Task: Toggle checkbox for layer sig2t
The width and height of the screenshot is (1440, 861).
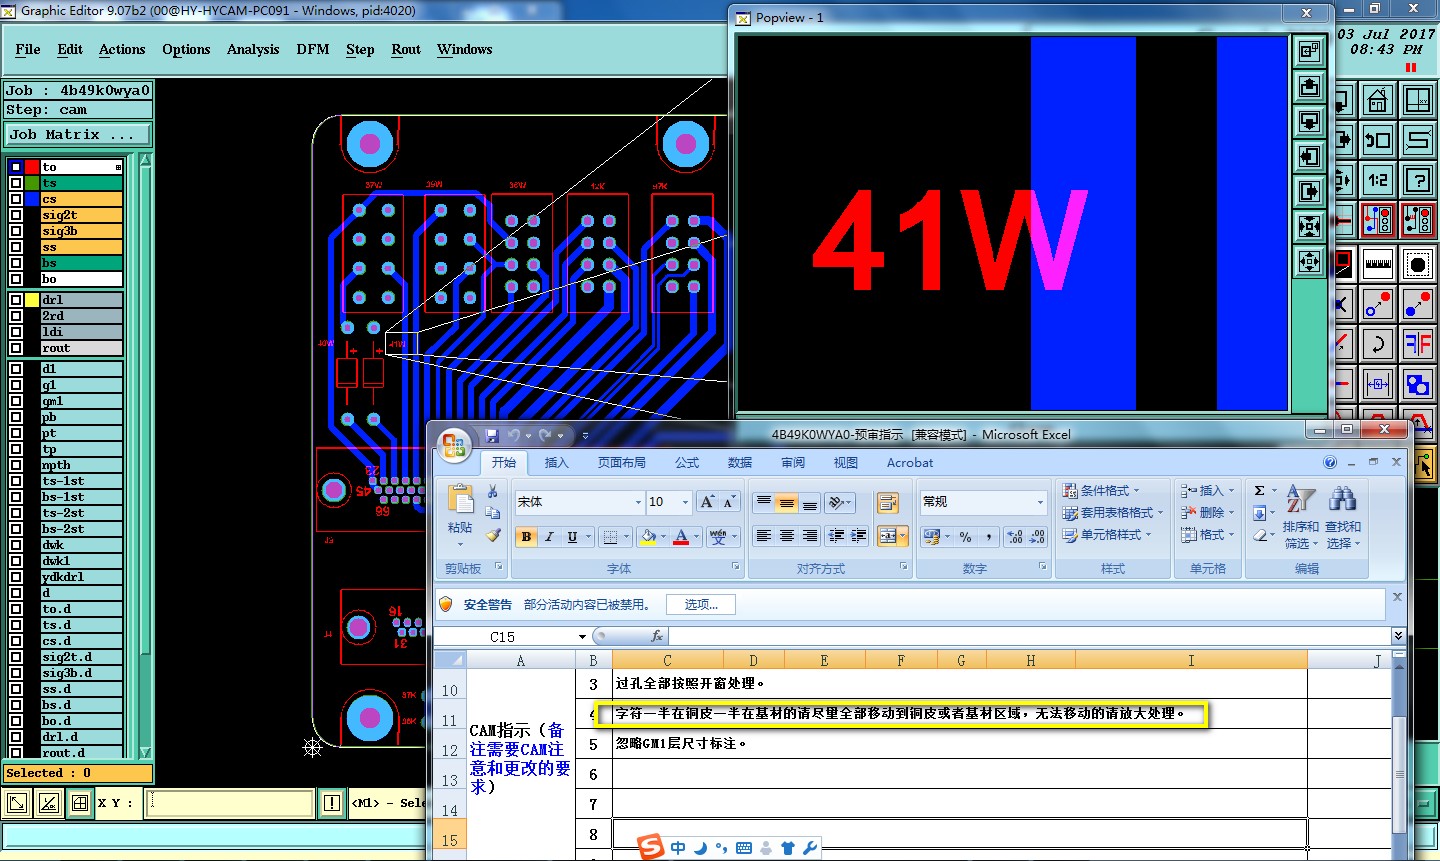Action: (x=16, y=215)
